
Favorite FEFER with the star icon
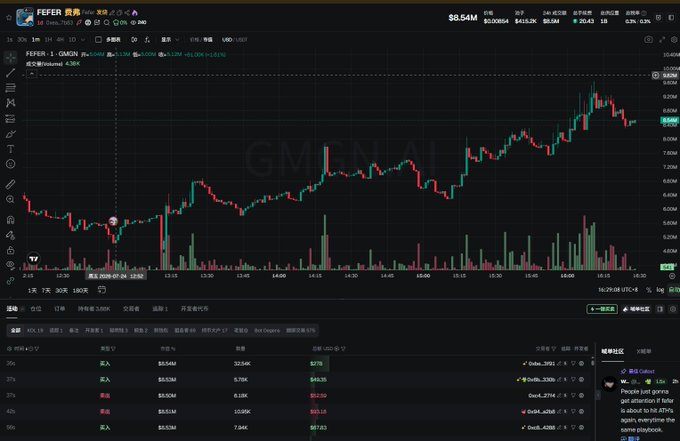[x=9, y=18]
